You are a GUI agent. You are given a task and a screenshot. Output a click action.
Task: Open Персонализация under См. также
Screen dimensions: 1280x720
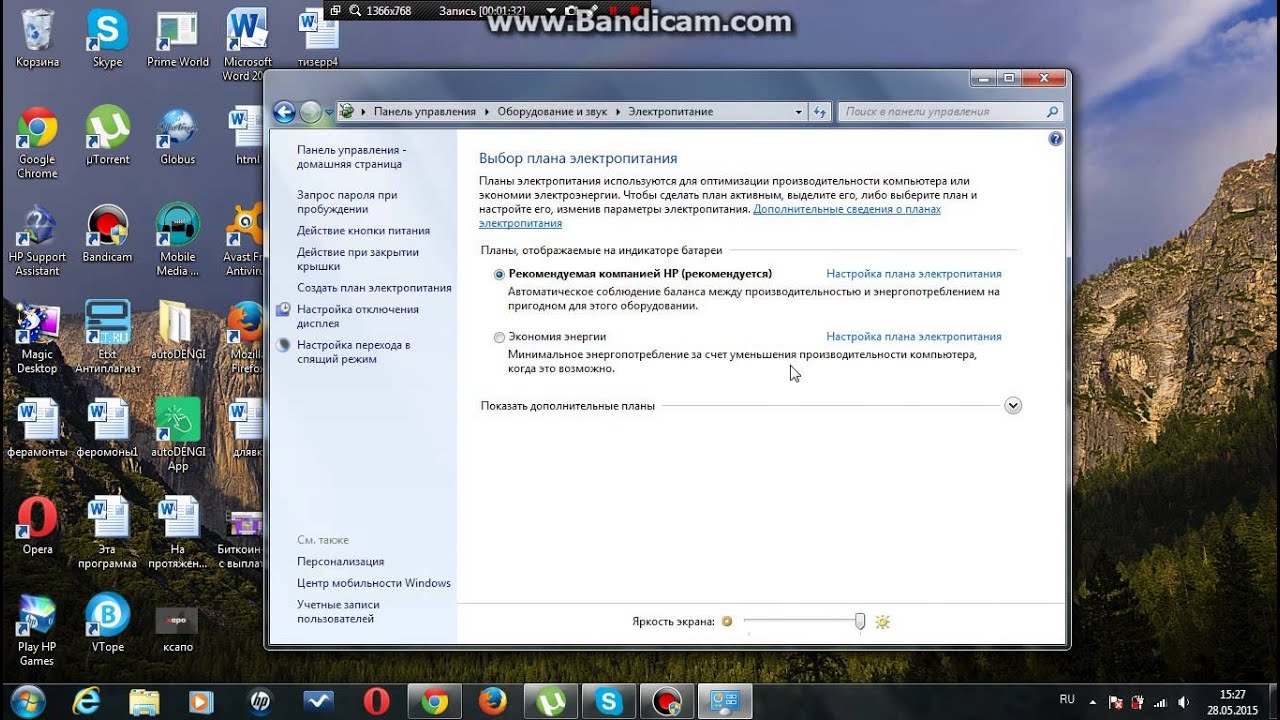coord(340,562)
